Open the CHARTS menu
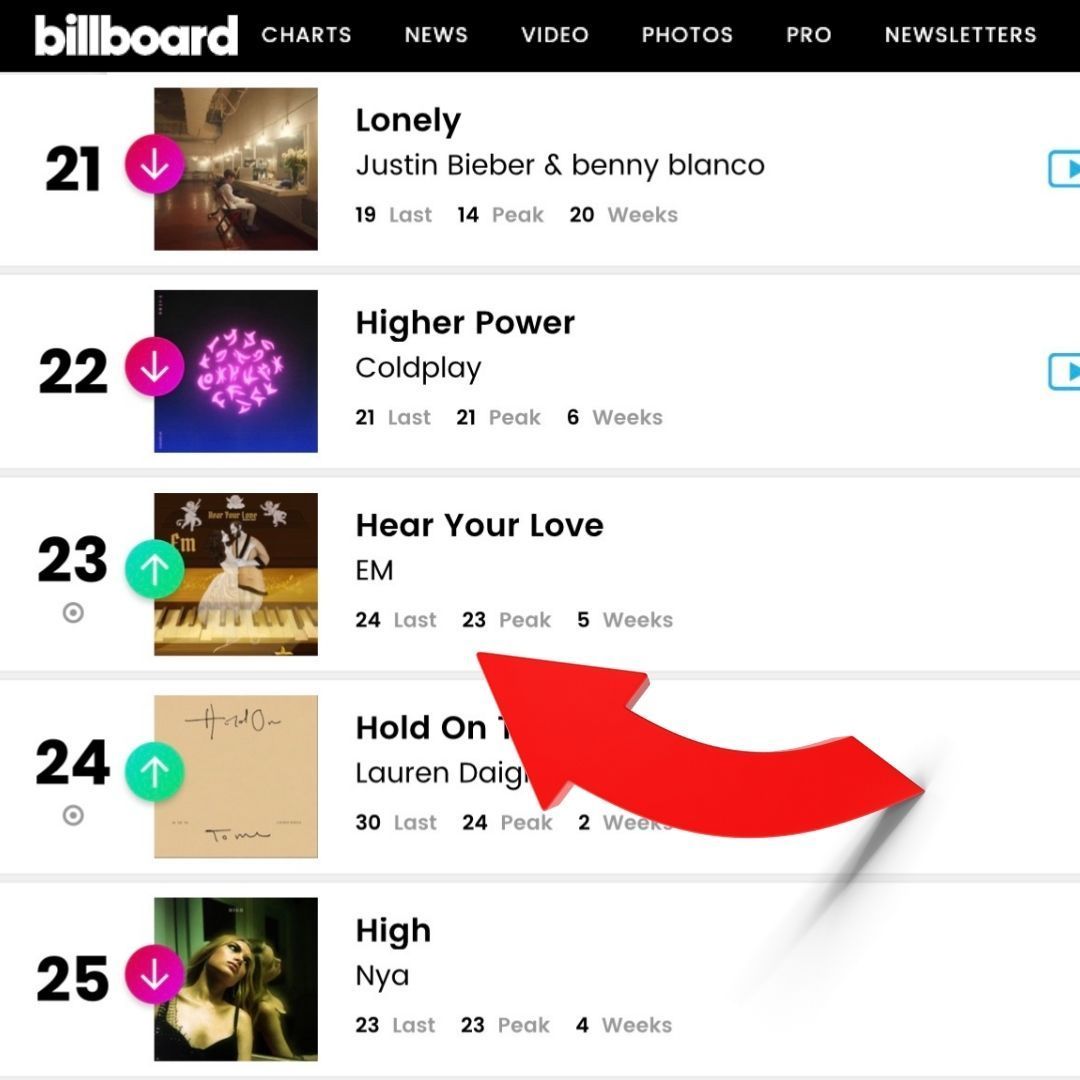The height and width of the screenshot is (1080, 1080). [306, 35]
